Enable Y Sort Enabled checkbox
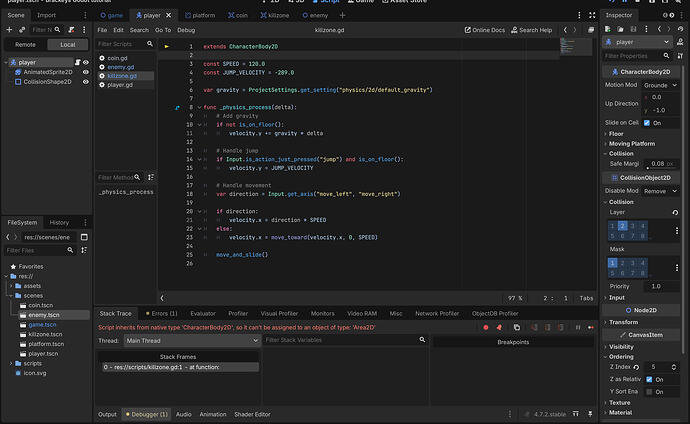The width and height of the screenshot is (690, 424). tap(649, 391)
